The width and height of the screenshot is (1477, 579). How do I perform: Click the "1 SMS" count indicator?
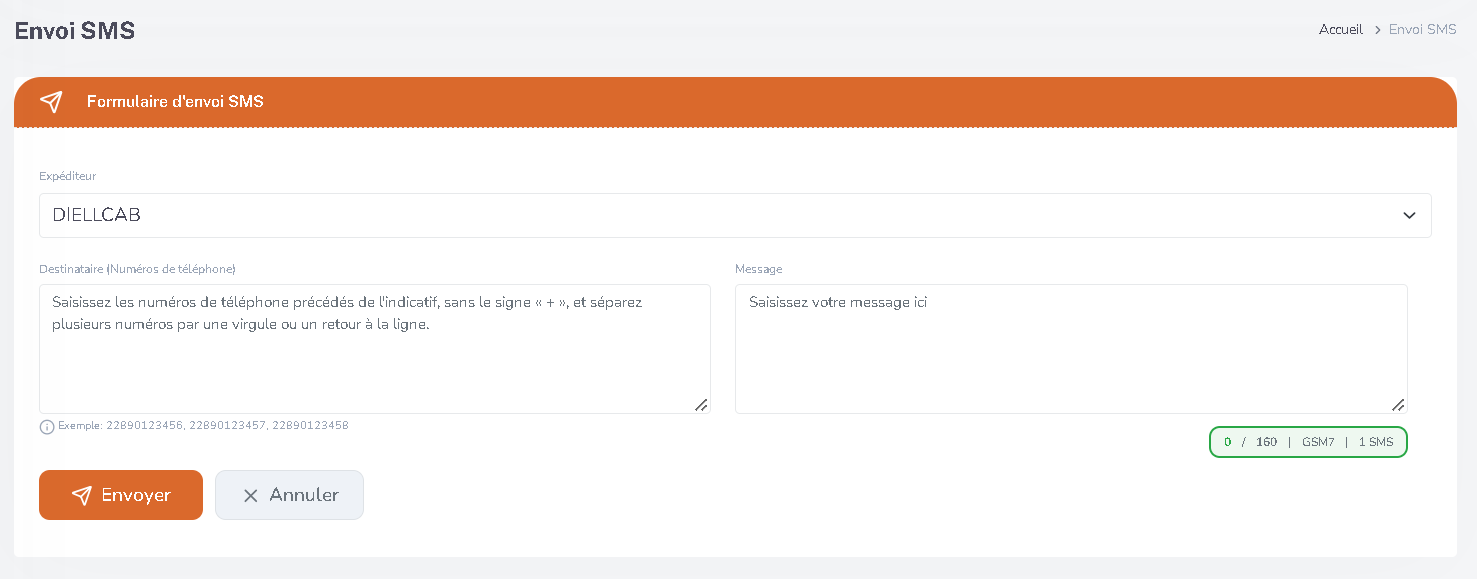1376,442
